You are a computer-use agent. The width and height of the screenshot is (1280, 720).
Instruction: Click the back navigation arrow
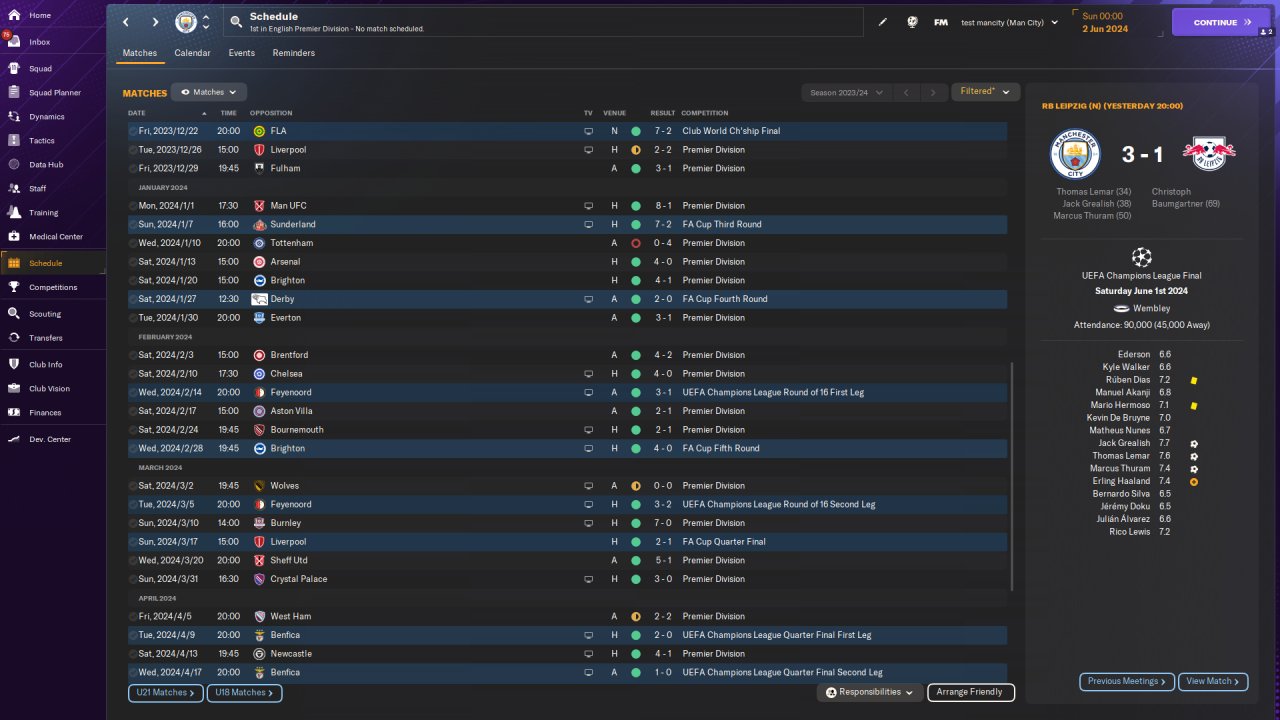click(x=126, y=22)
